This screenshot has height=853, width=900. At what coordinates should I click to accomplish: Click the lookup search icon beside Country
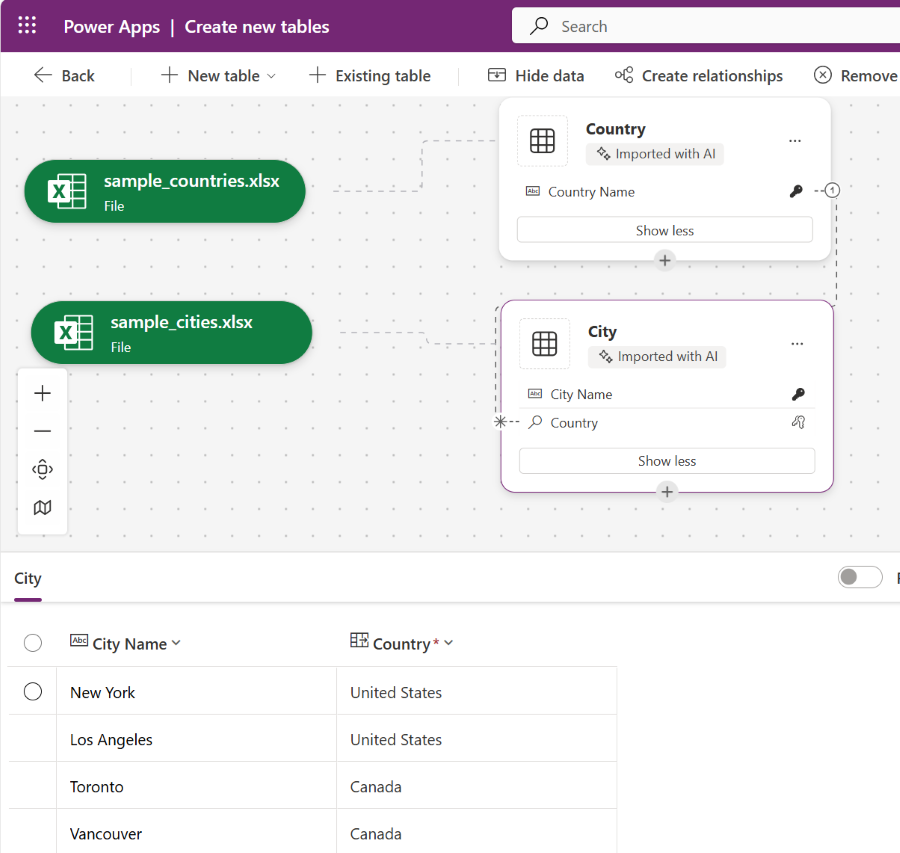point(535,422)
